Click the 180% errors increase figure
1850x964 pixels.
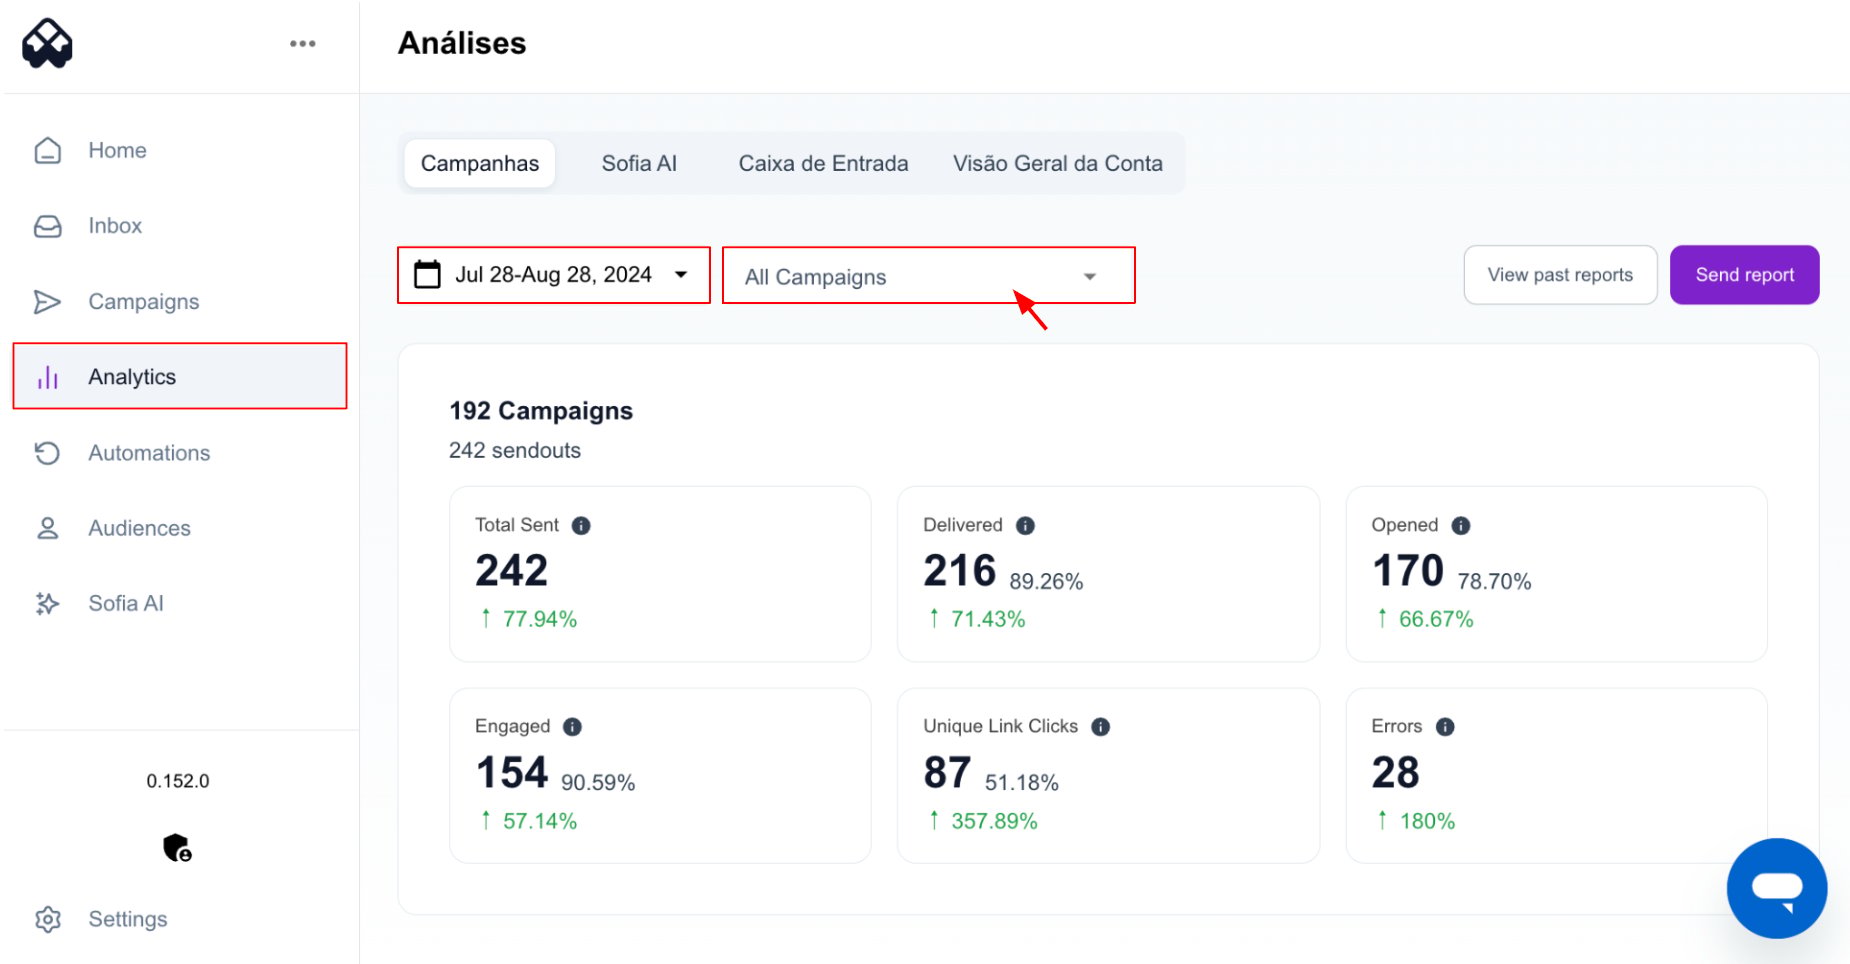1427,821
